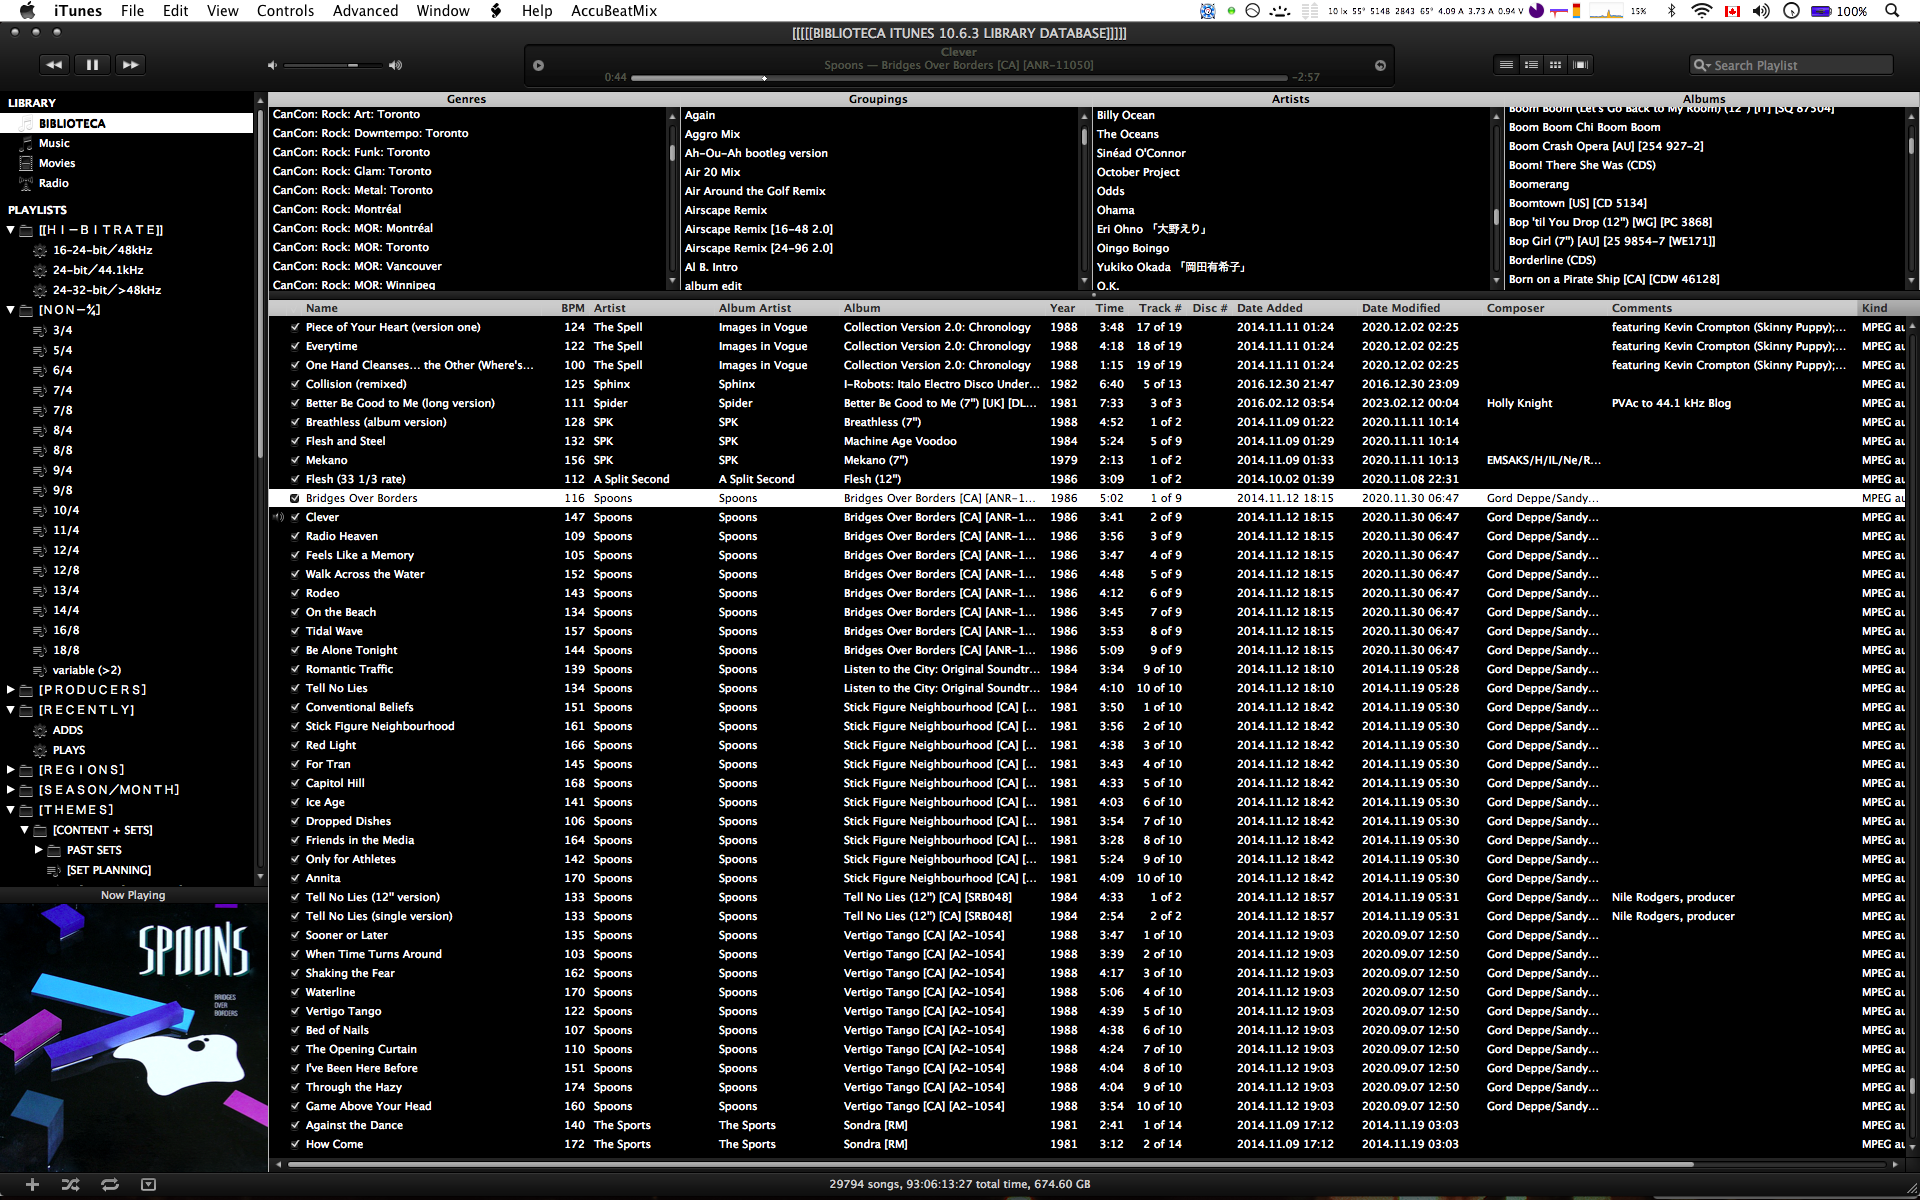Open the PLAYS smart playlist

69,750
